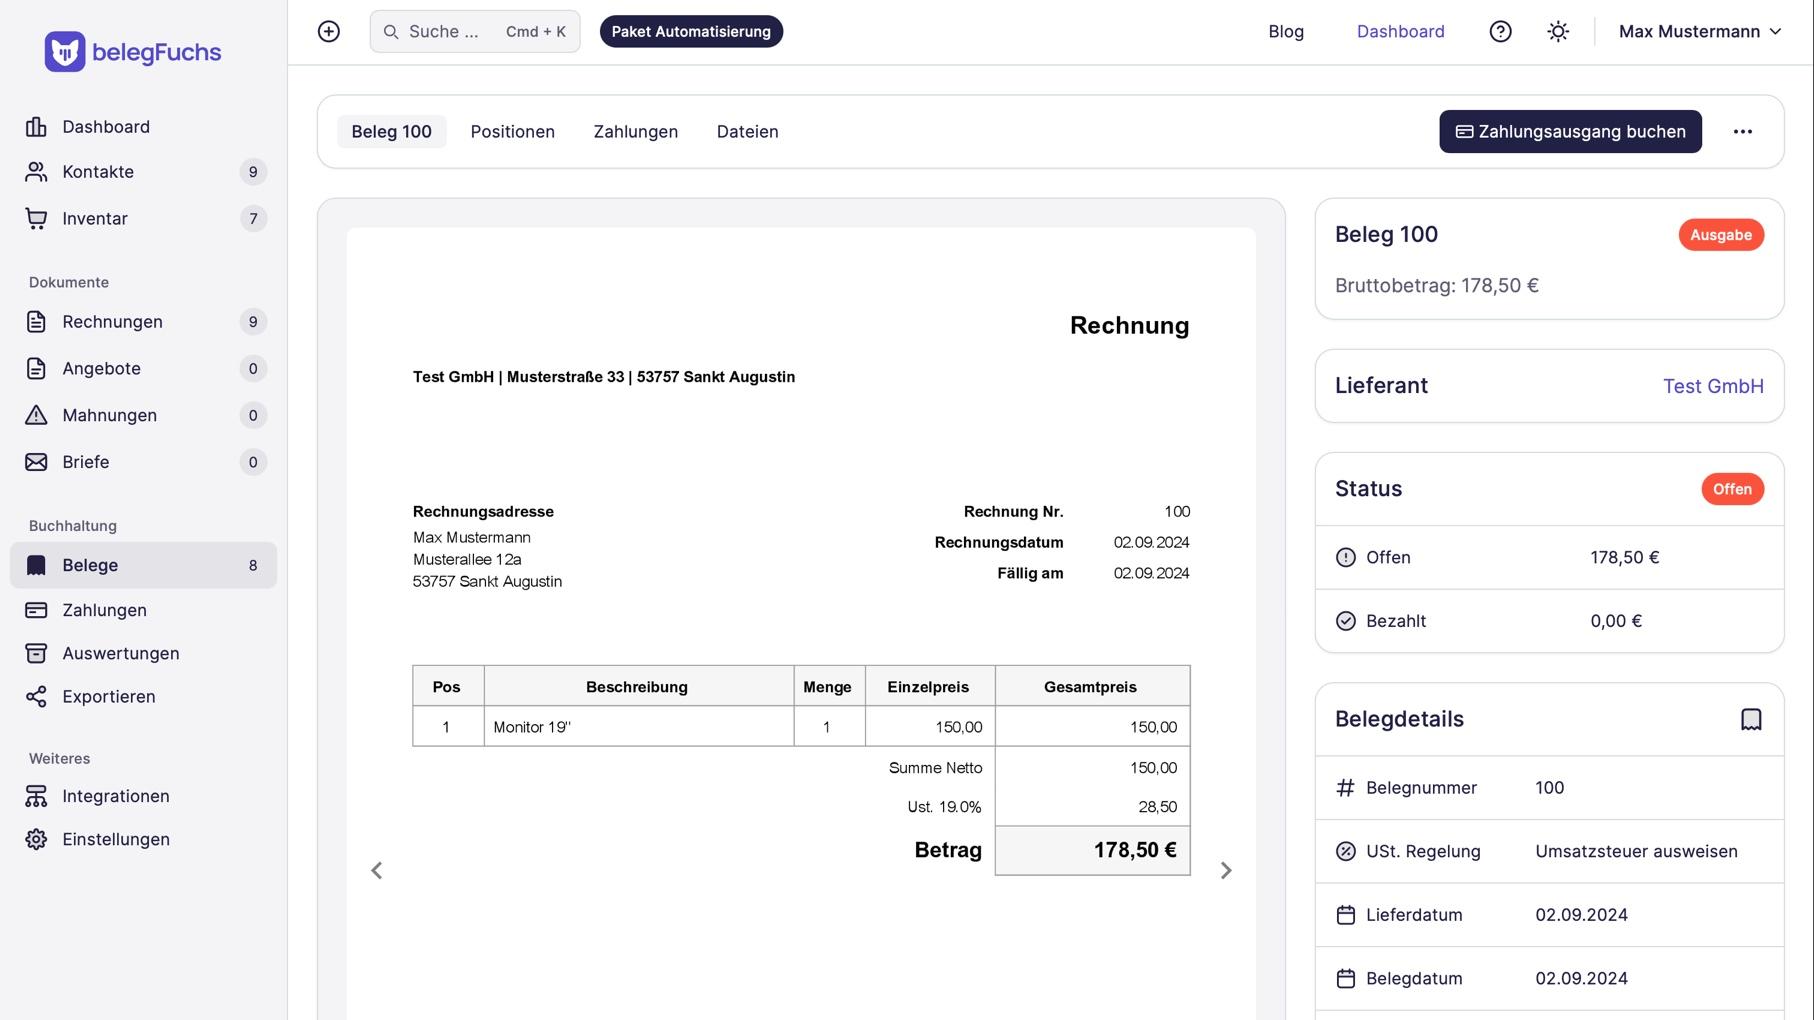
Task: Open Kontakte in the sidebar
Action: 143,171
